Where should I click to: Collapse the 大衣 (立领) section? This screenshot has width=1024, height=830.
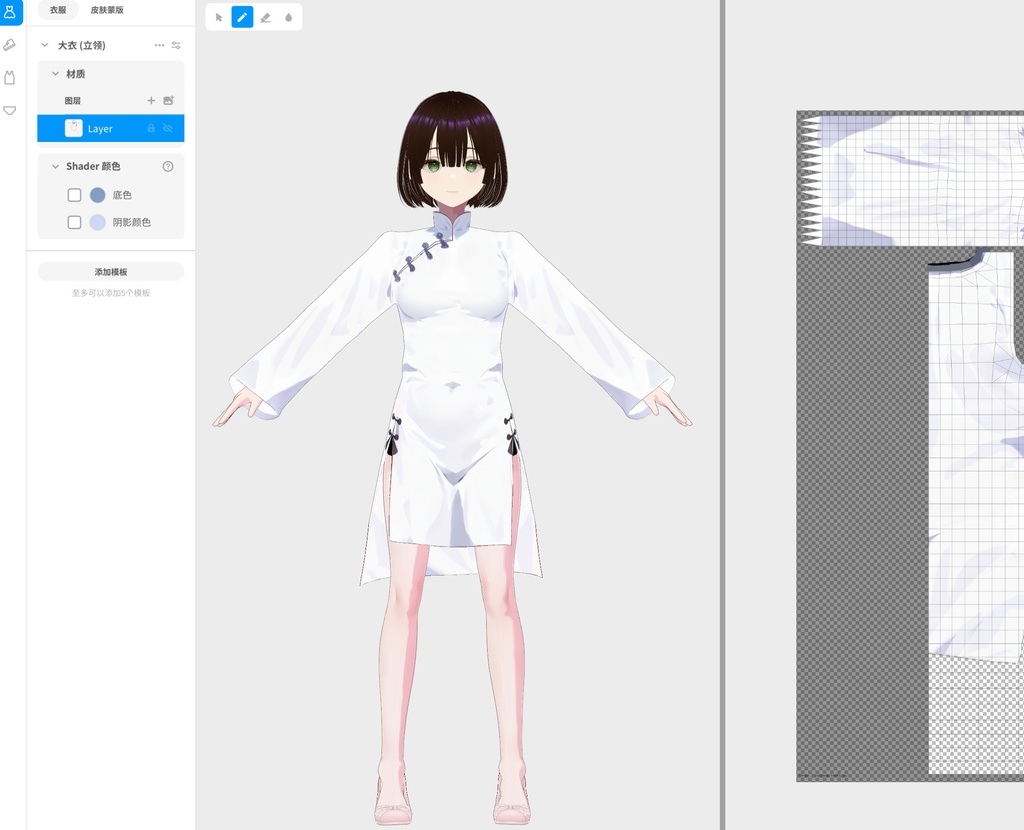[43, 45]
